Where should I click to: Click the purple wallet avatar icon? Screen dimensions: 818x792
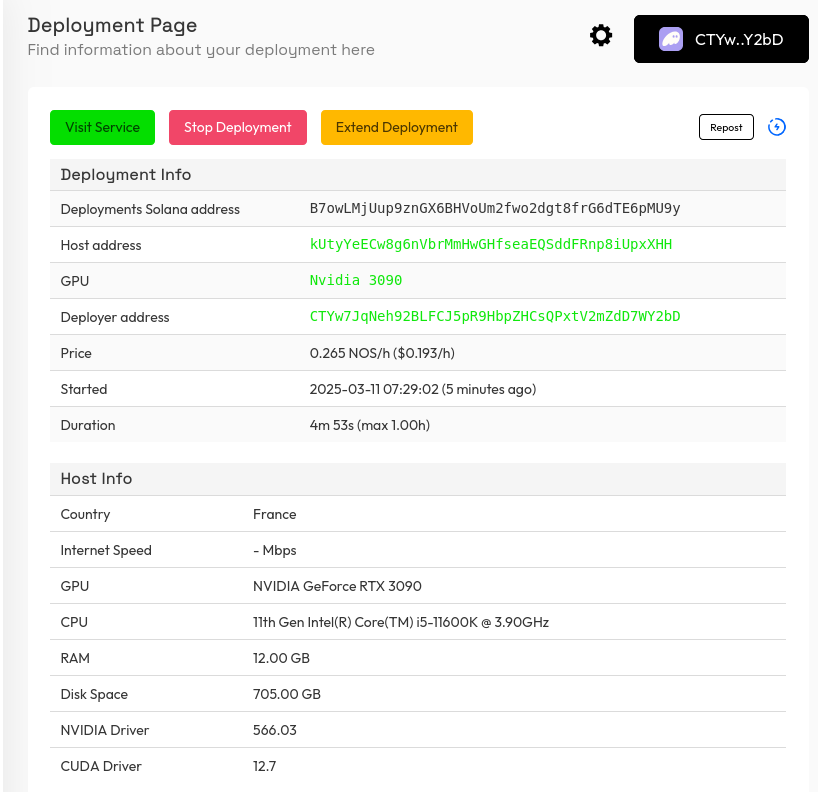coord(671,39)
